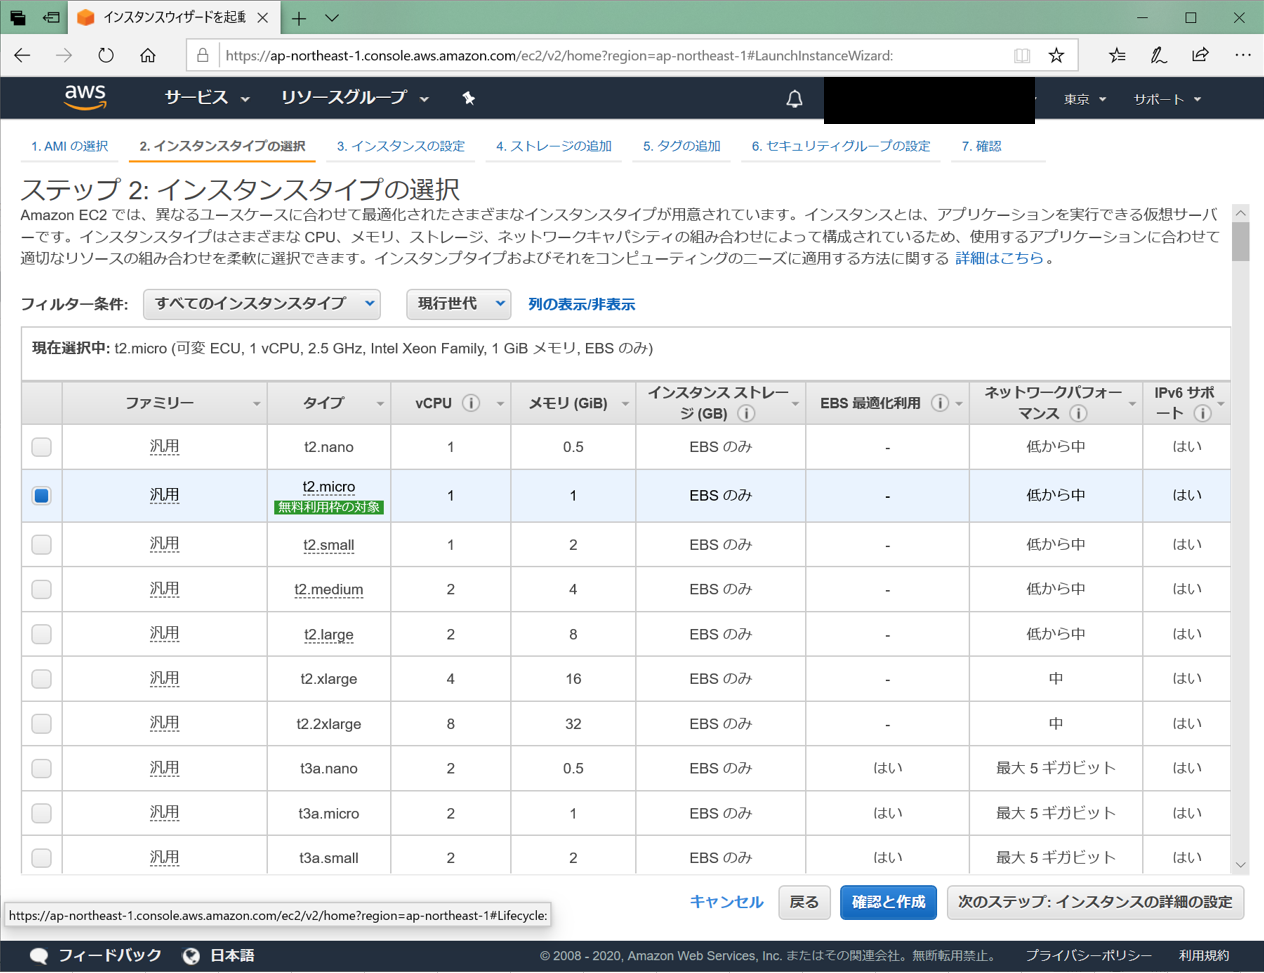The image size is (1264, 973).
Task: Click the AWS logo home icon
Action: coord(85,97)
